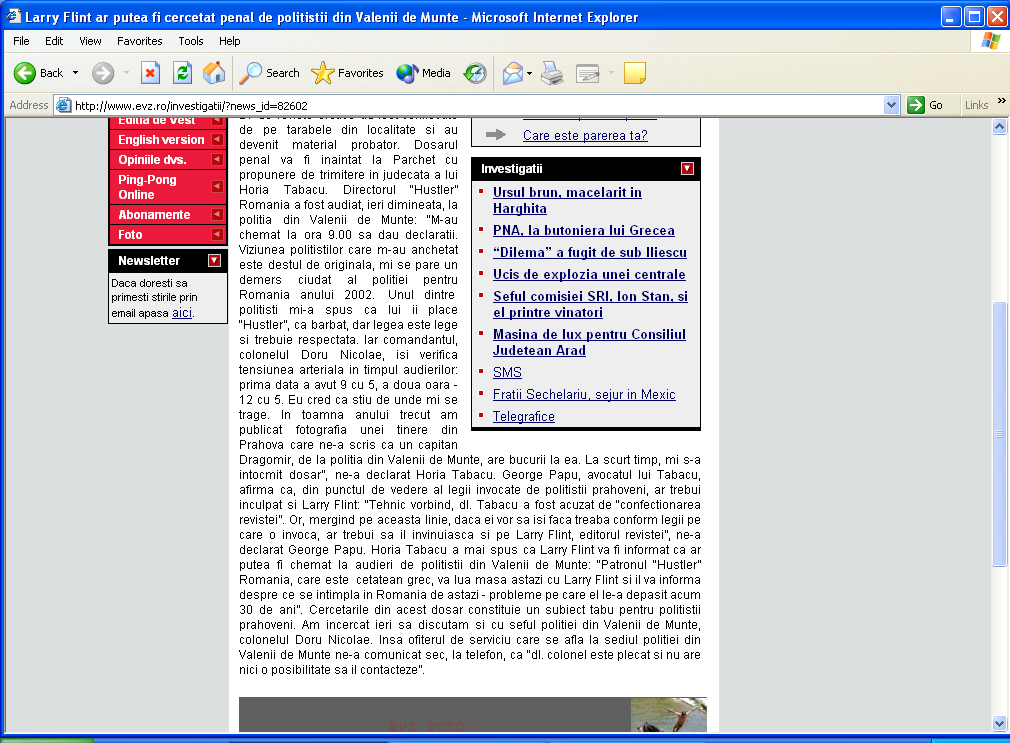Open the Ping-Pong Online sidebar item

click(x=147, y=187)
